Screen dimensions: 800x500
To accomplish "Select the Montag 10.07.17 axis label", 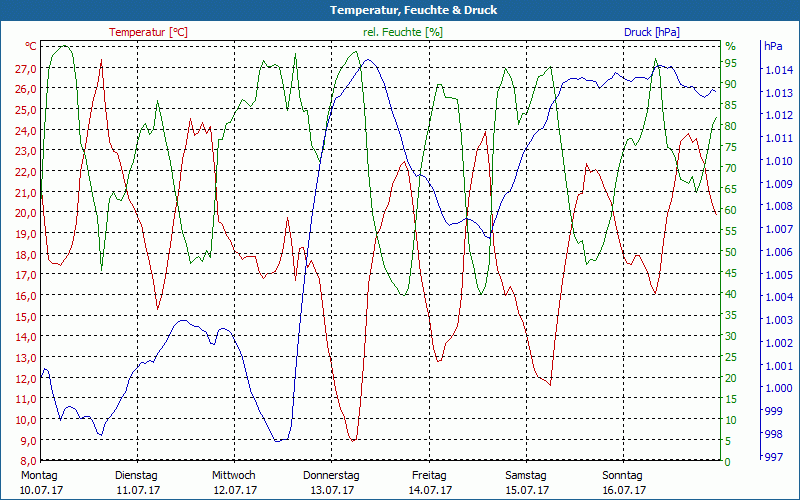I will pos(41,483).
